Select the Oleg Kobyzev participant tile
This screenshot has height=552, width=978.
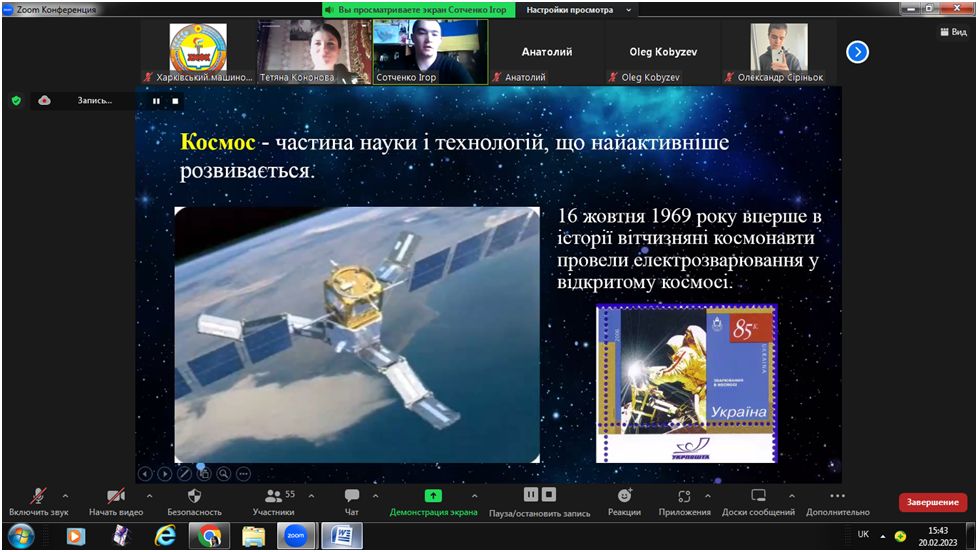(x=663, y=52)
